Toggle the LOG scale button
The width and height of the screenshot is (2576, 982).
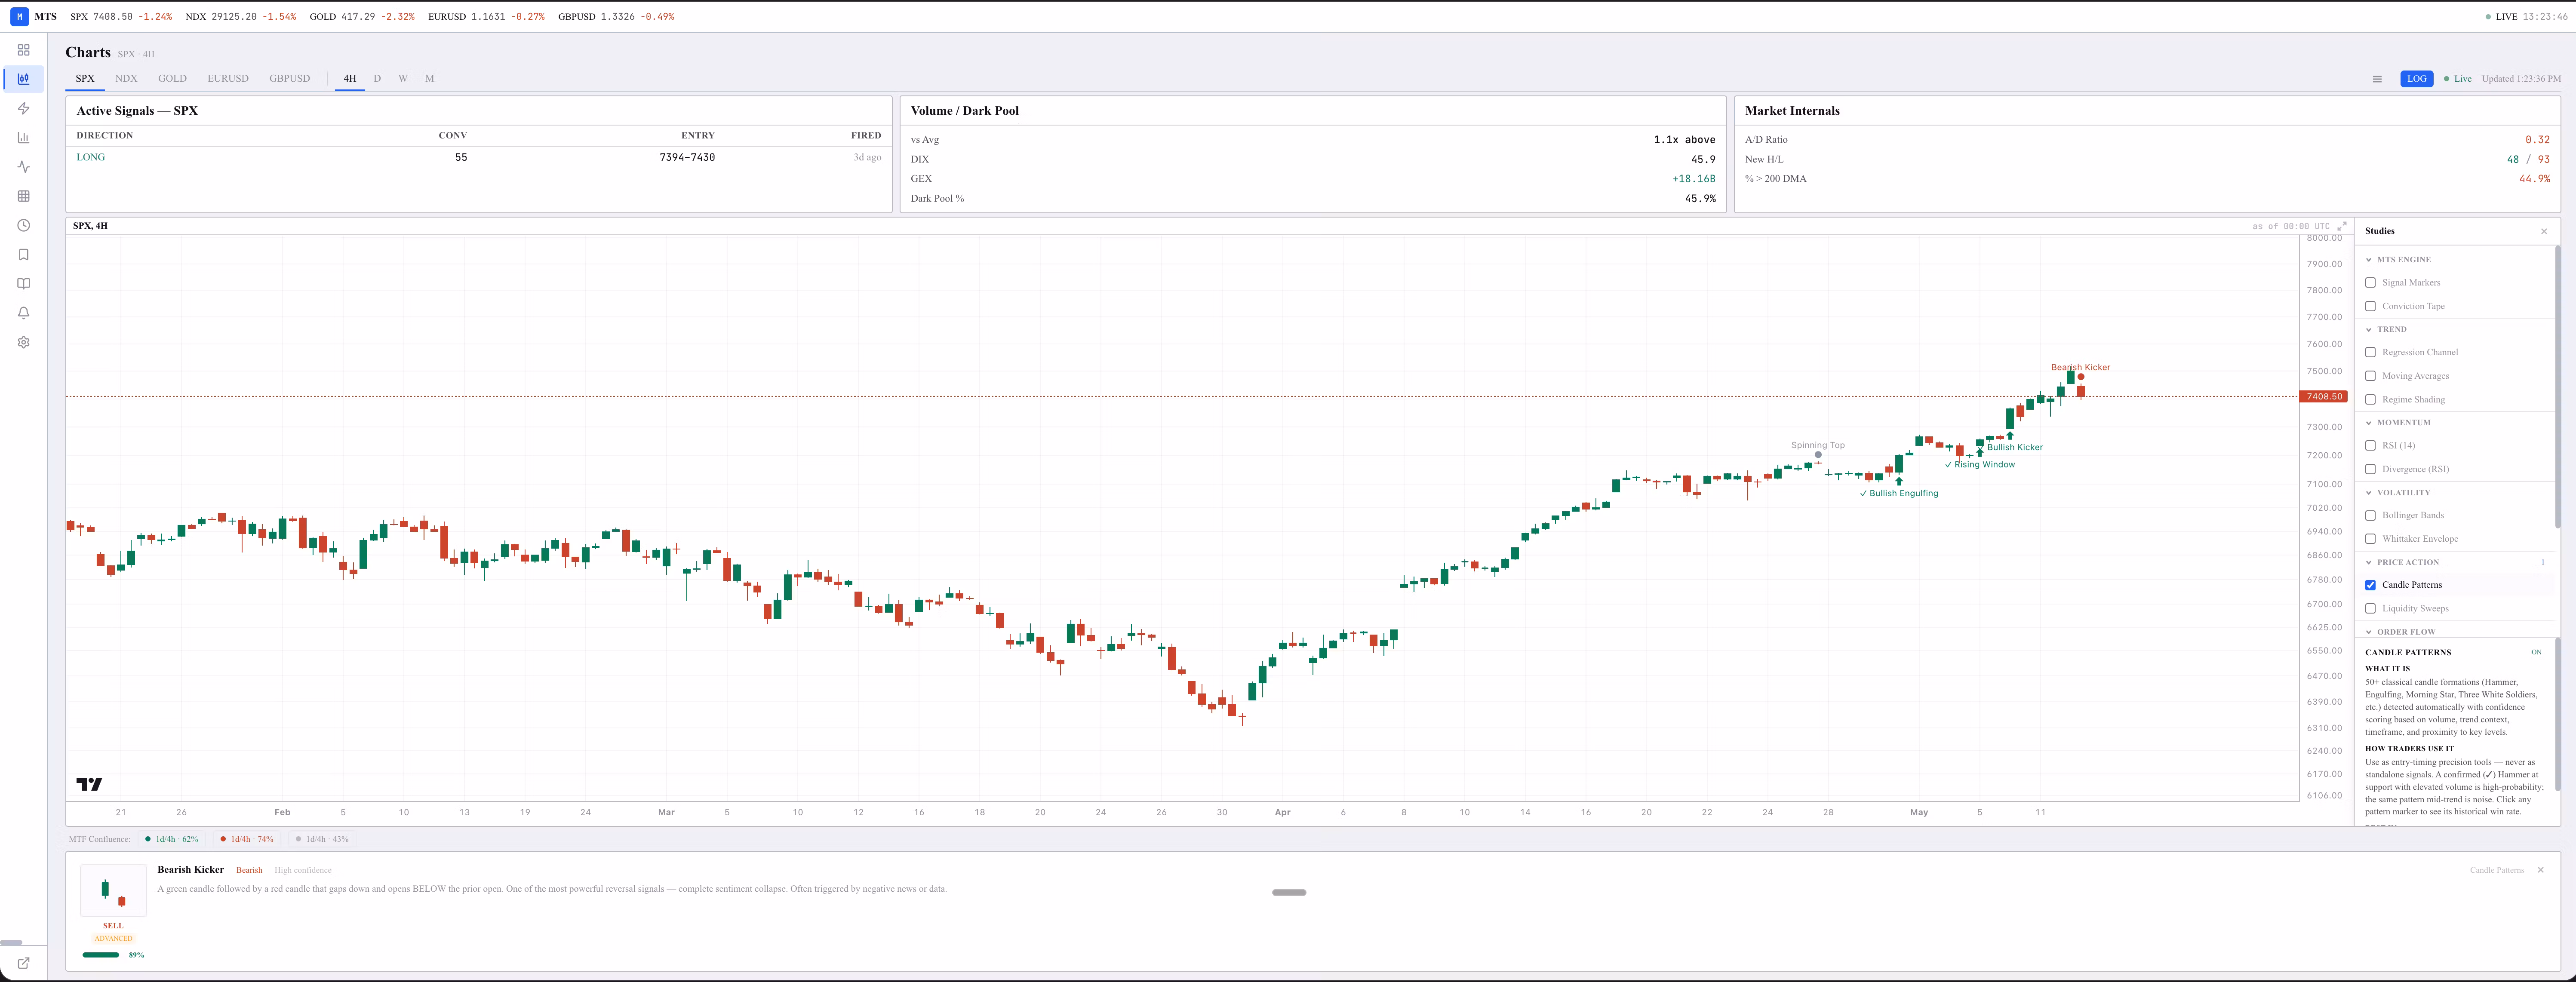(x=2417, y=79)
